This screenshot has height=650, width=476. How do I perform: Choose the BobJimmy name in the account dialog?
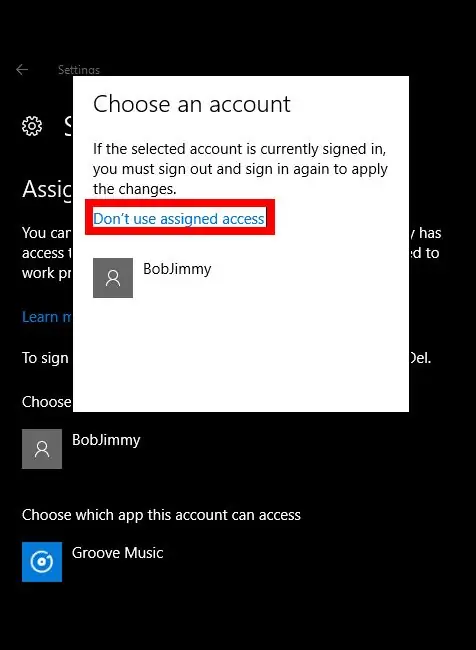coord(177,269)
